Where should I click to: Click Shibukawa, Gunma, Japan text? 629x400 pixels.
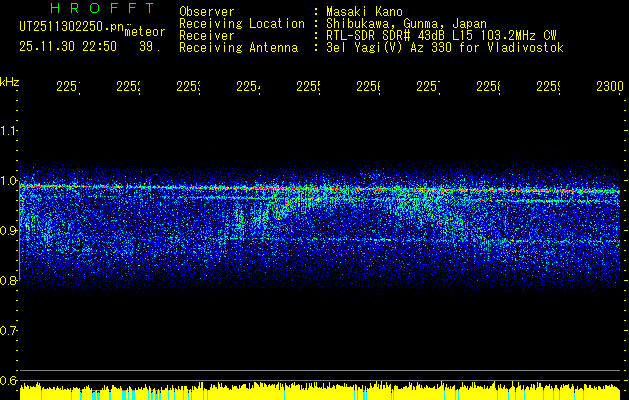click(406, 24)
